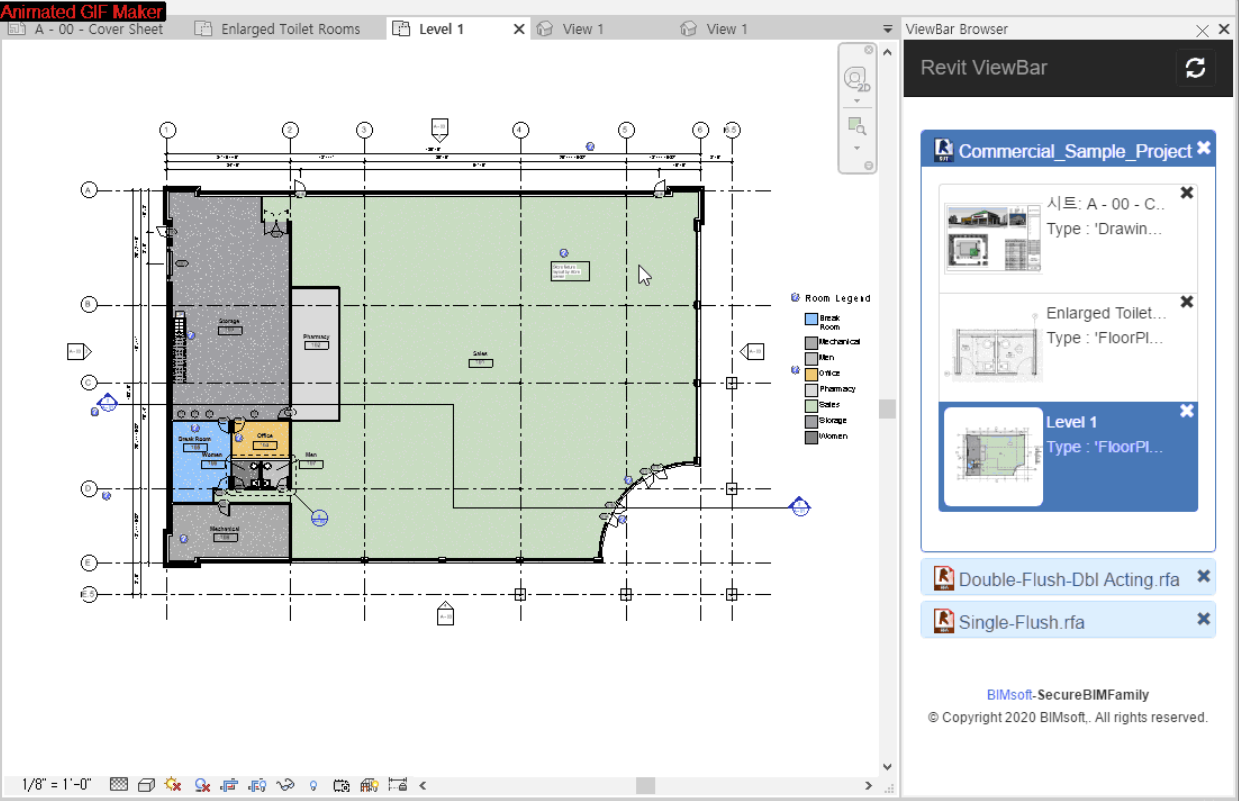
Task: Click the Office orange swatch in Room Legend
Action: [x=811, y=373]
